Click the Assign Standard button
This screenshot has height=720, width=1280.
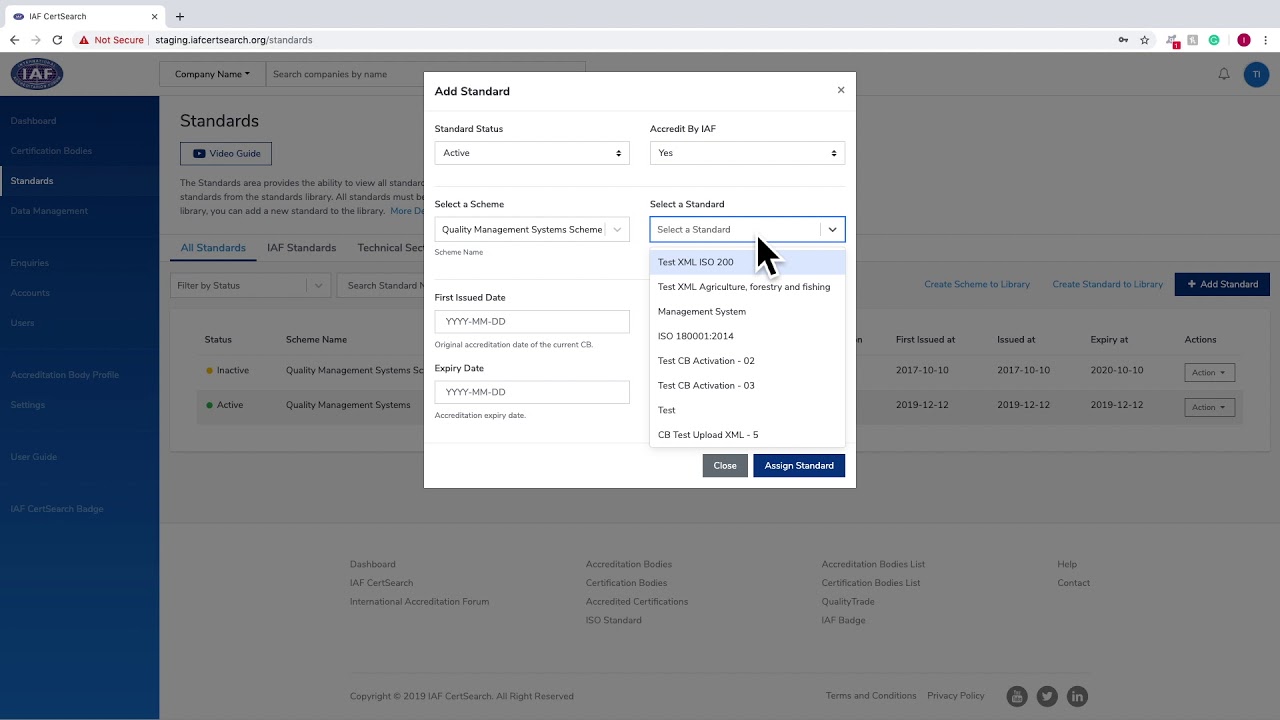tap(799, 465)
